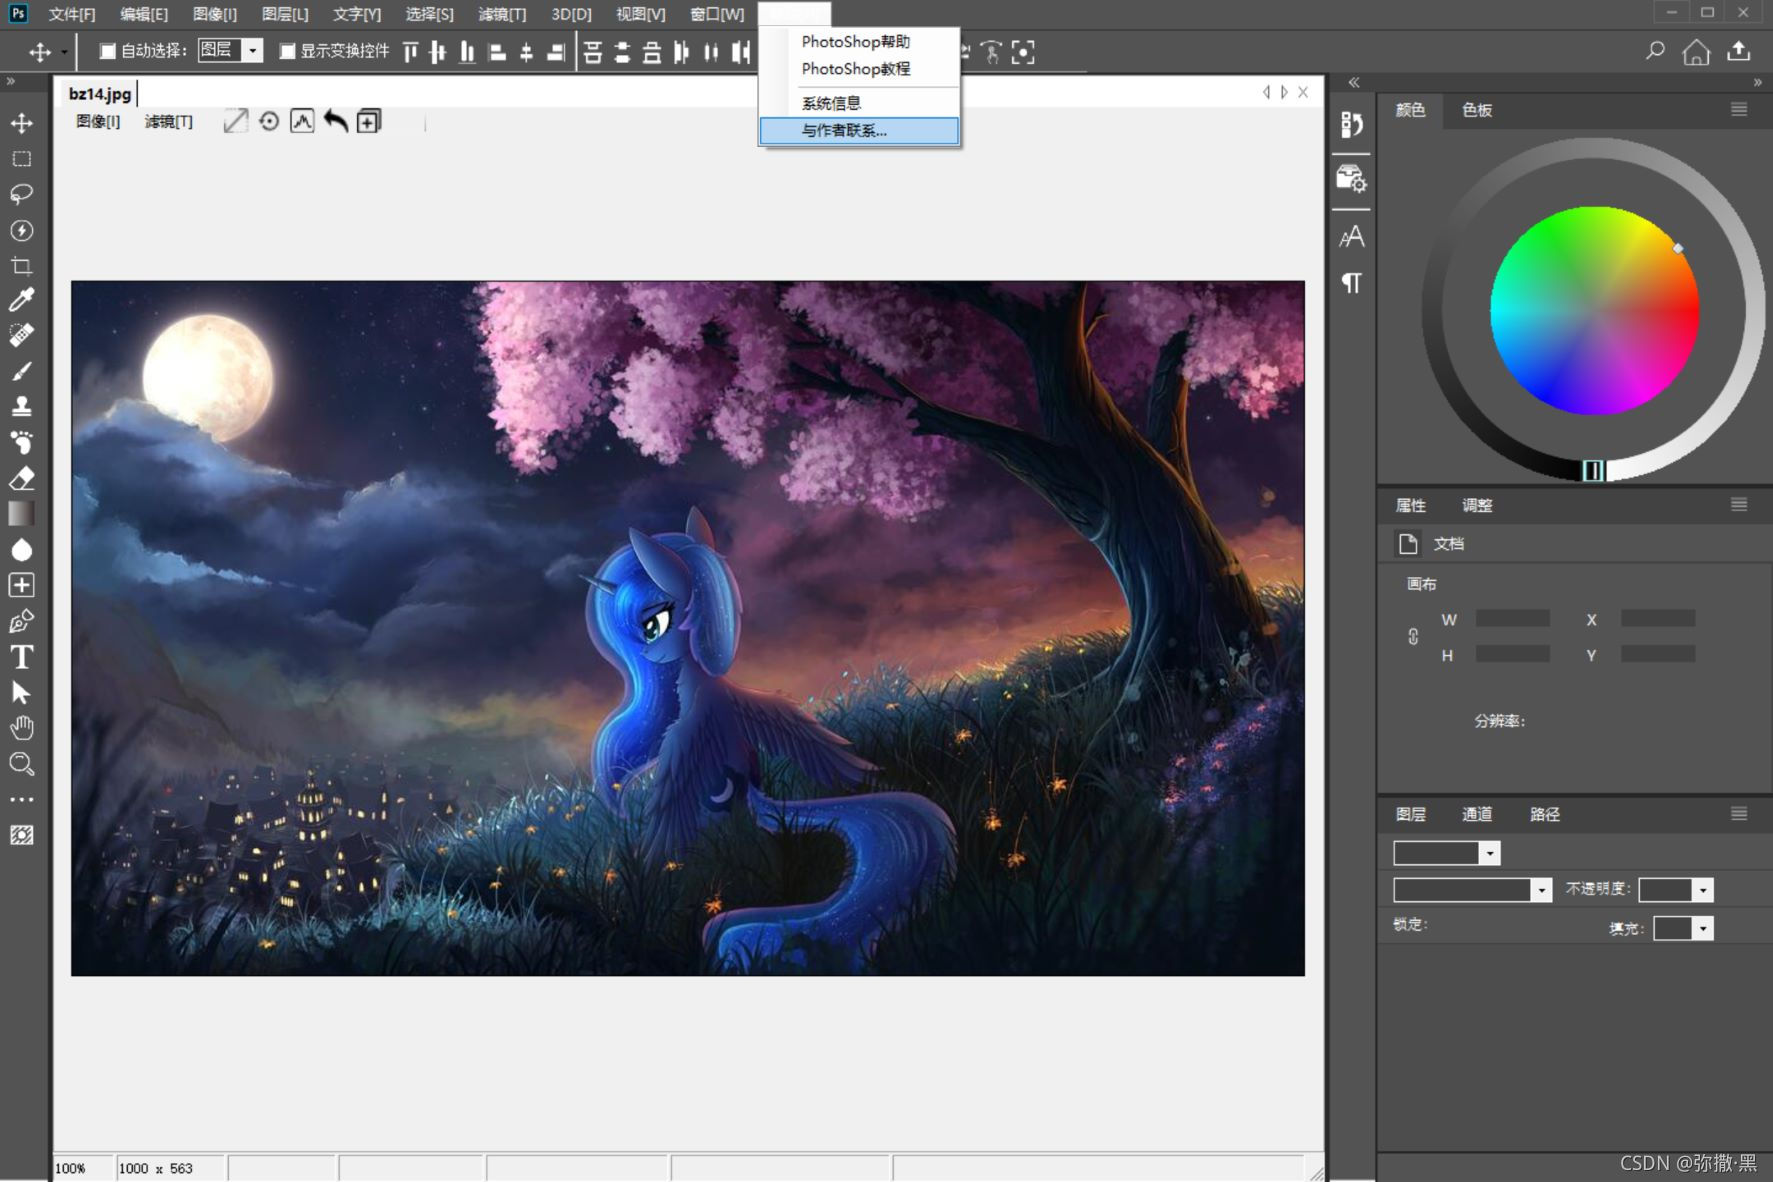The height and width of the screenshot is (1182, 1773).
Task: Expand left toolbar double chevron
Action: [x=11, y=82]
